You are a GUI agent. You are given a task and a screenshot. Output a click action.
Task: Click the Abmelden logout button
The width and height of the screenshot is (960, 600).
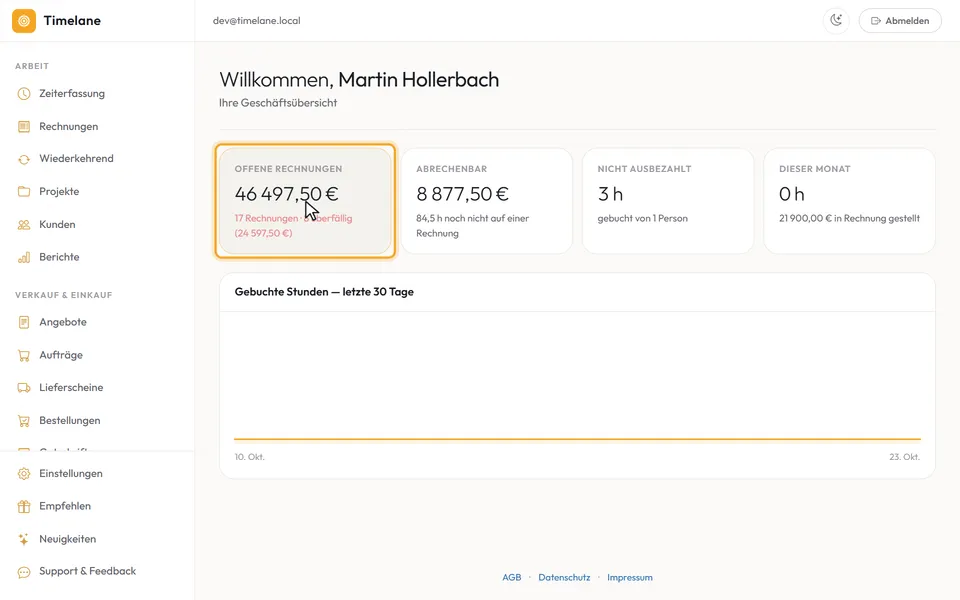pyautogui.click(x=900, y=21)
